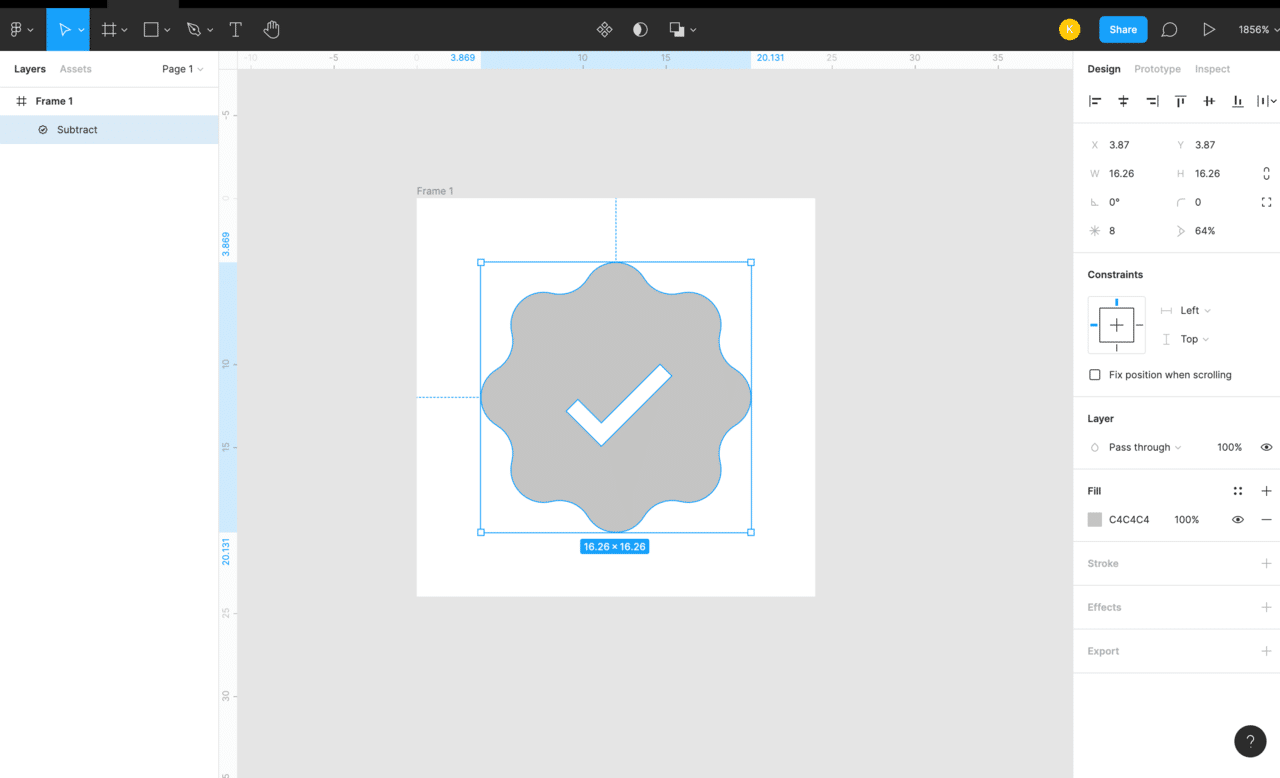Select the Subtract layer
The image size is (1280, 778).
click(77, 130)
